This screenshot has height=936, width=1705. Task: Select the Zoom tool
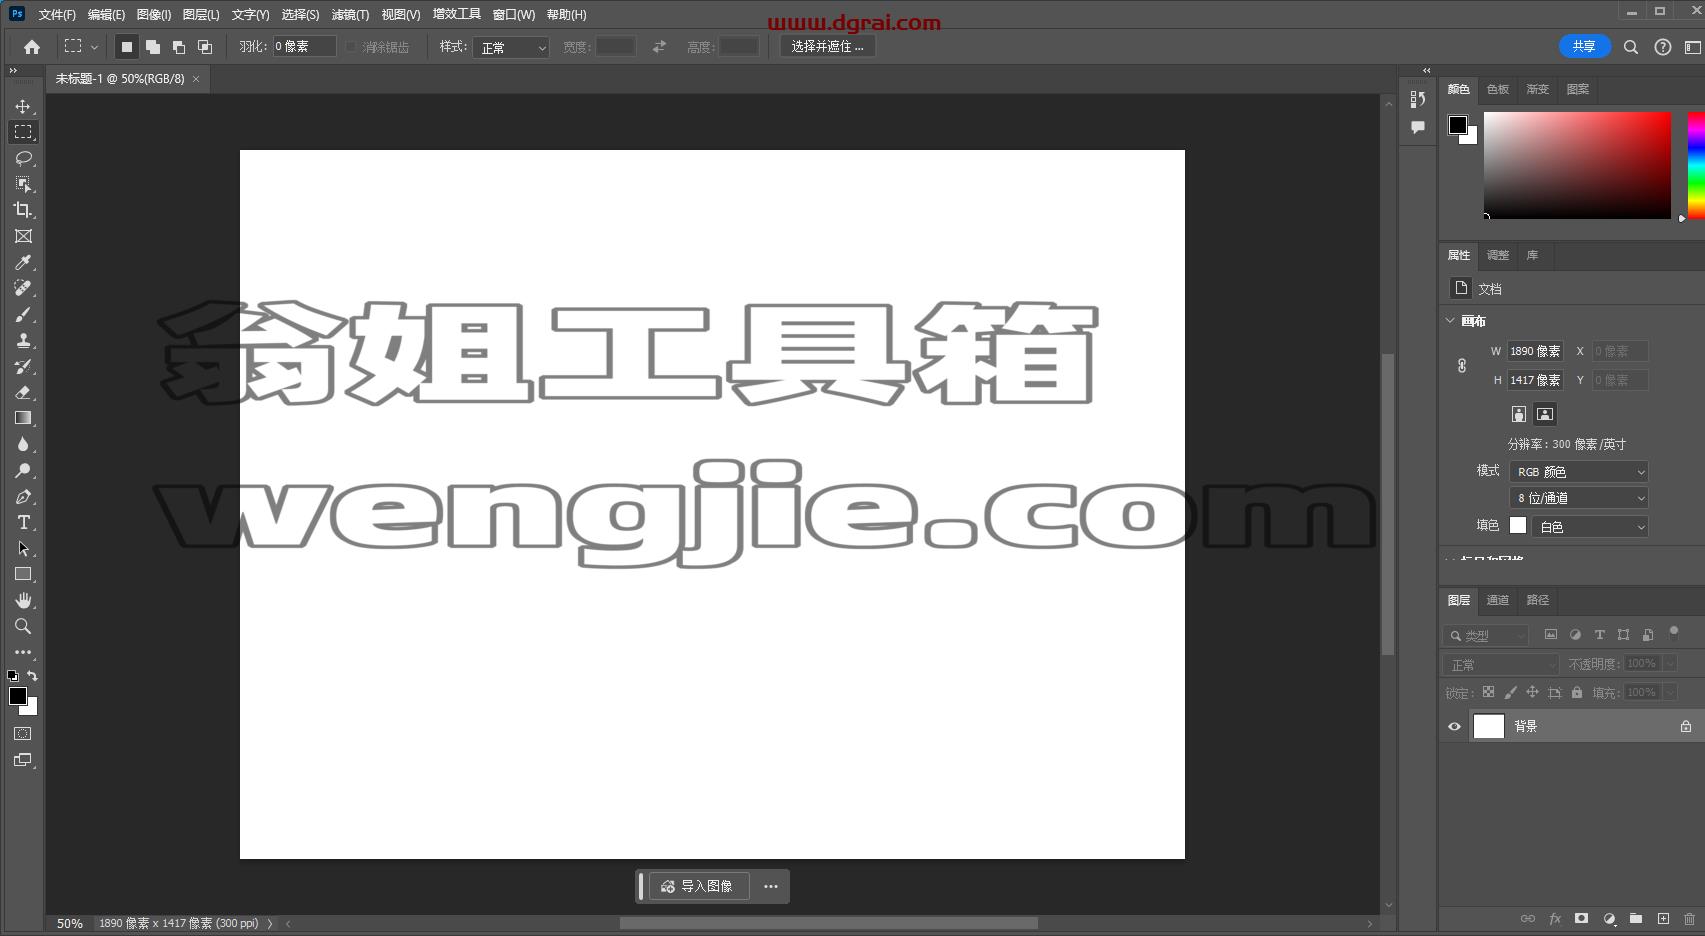pos(23,626)
